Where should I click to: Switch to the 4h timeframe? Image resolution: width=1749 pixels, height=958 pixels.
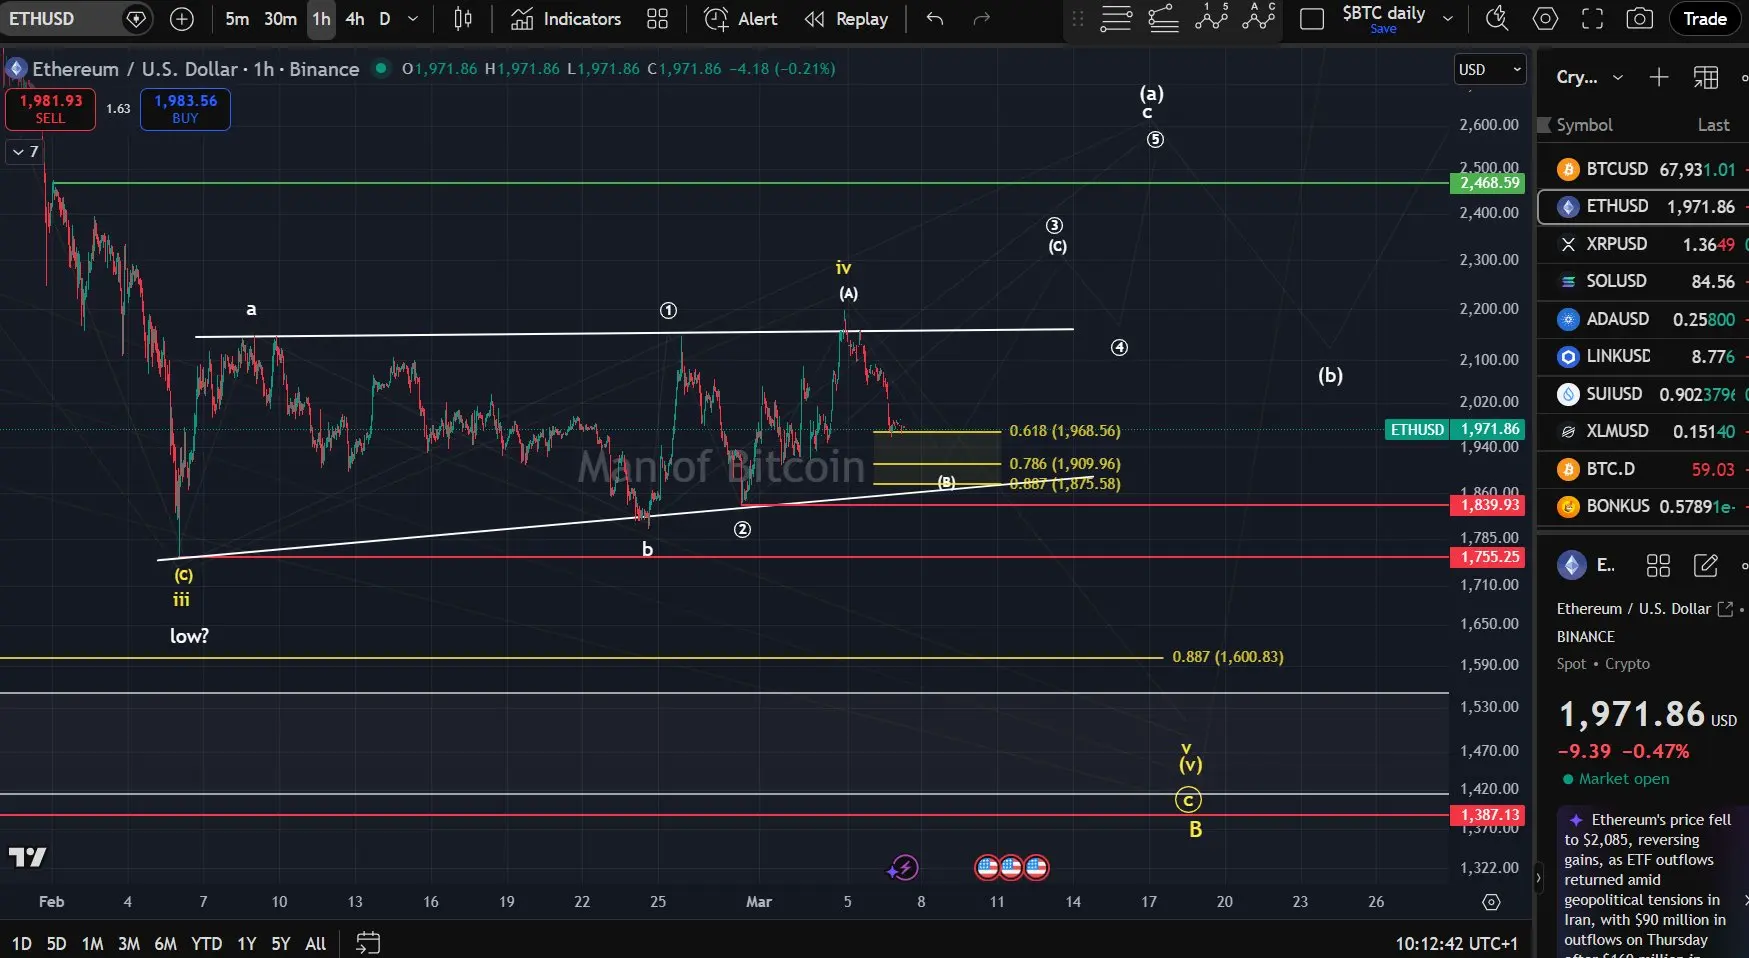(355, 19)
